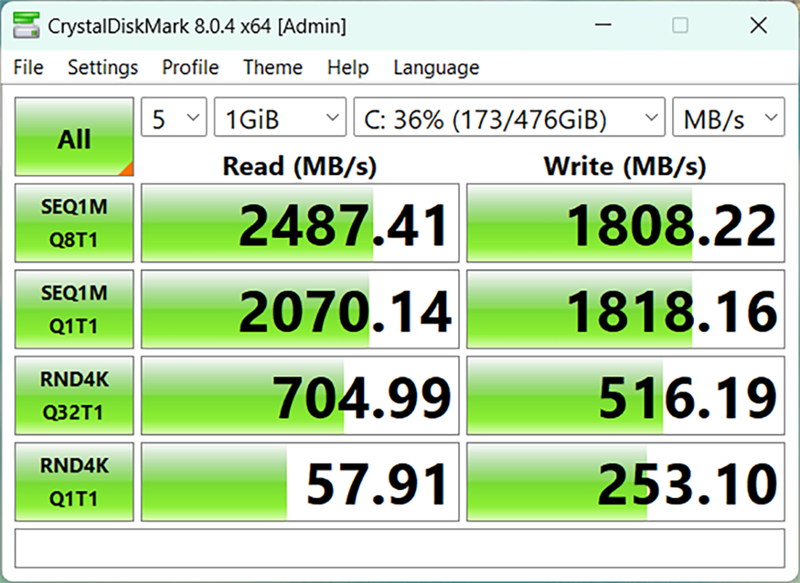This screenshot has height=583, width=800.
Task: Start the SEQ1M Q8T1 test
Action: pyautogui.click(x=74, y=223)
